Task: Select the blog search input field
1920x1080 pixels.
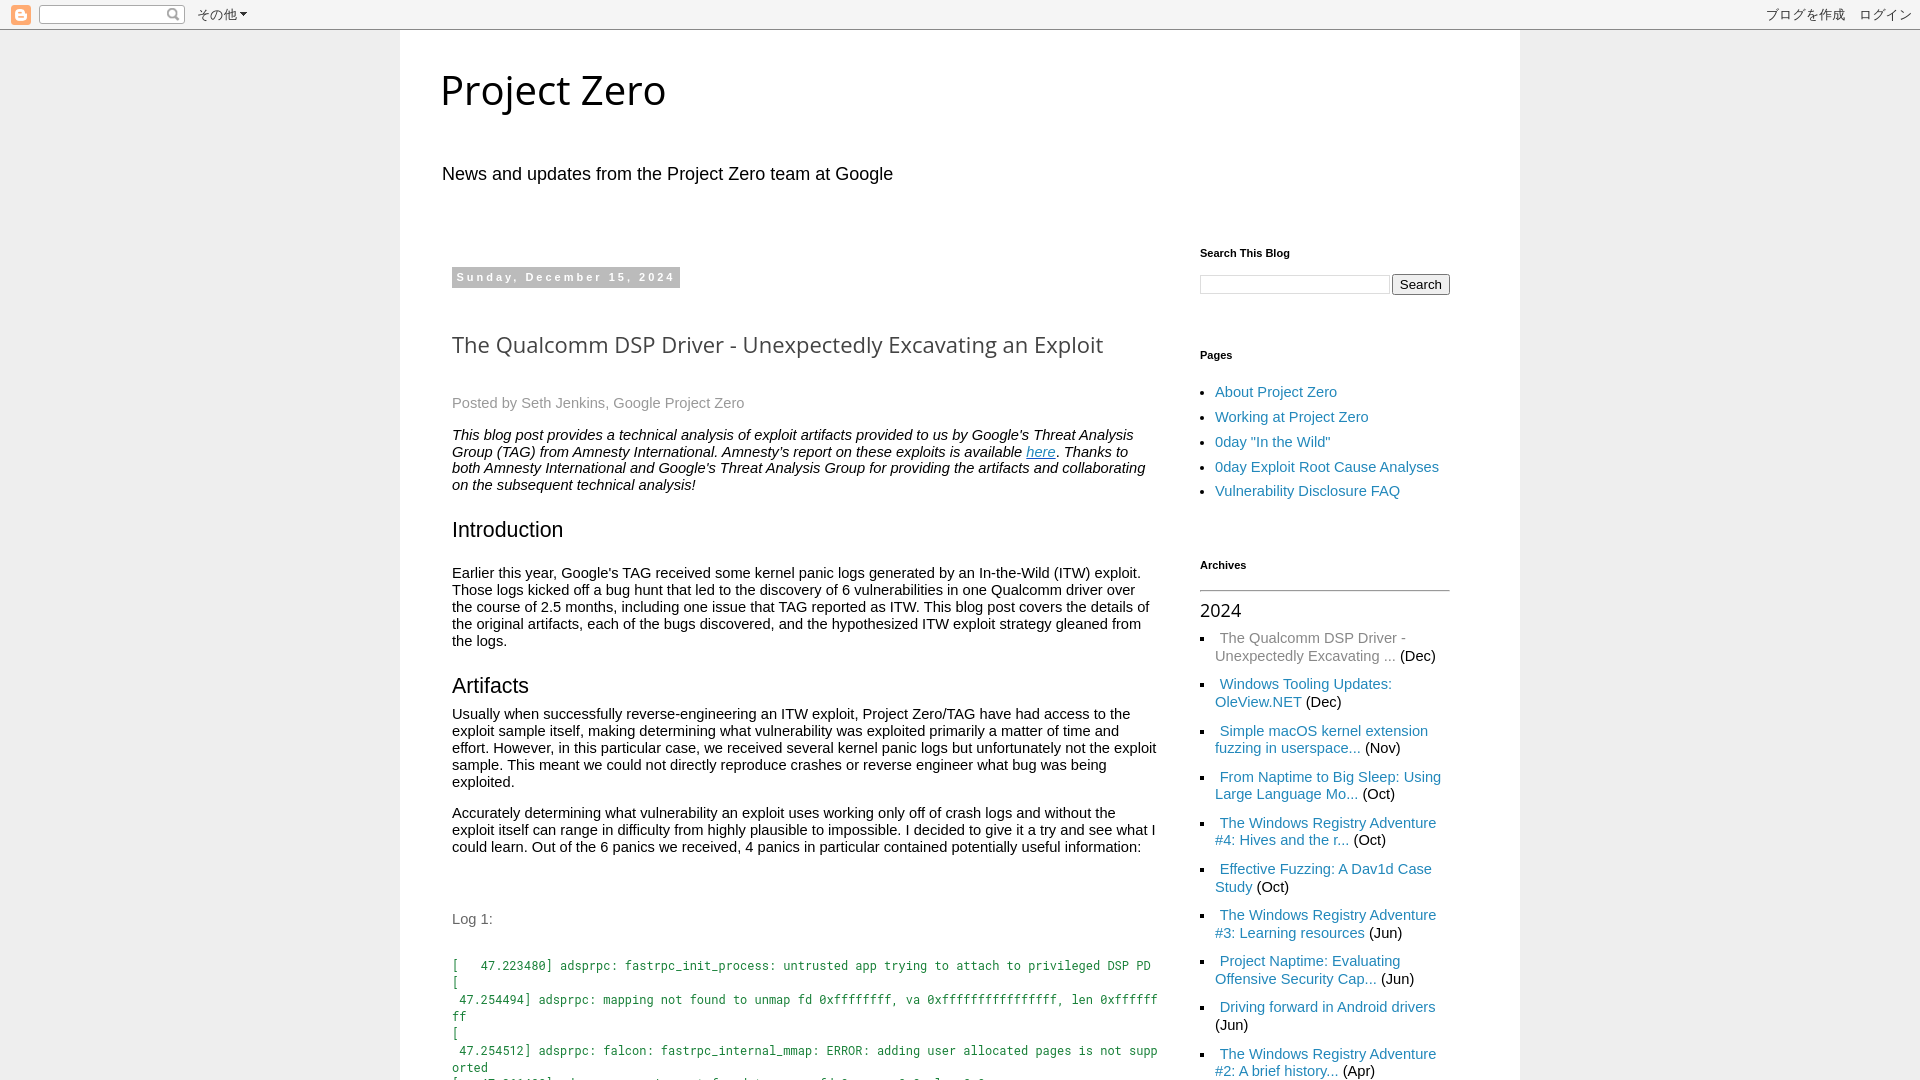Action: 1294,284
